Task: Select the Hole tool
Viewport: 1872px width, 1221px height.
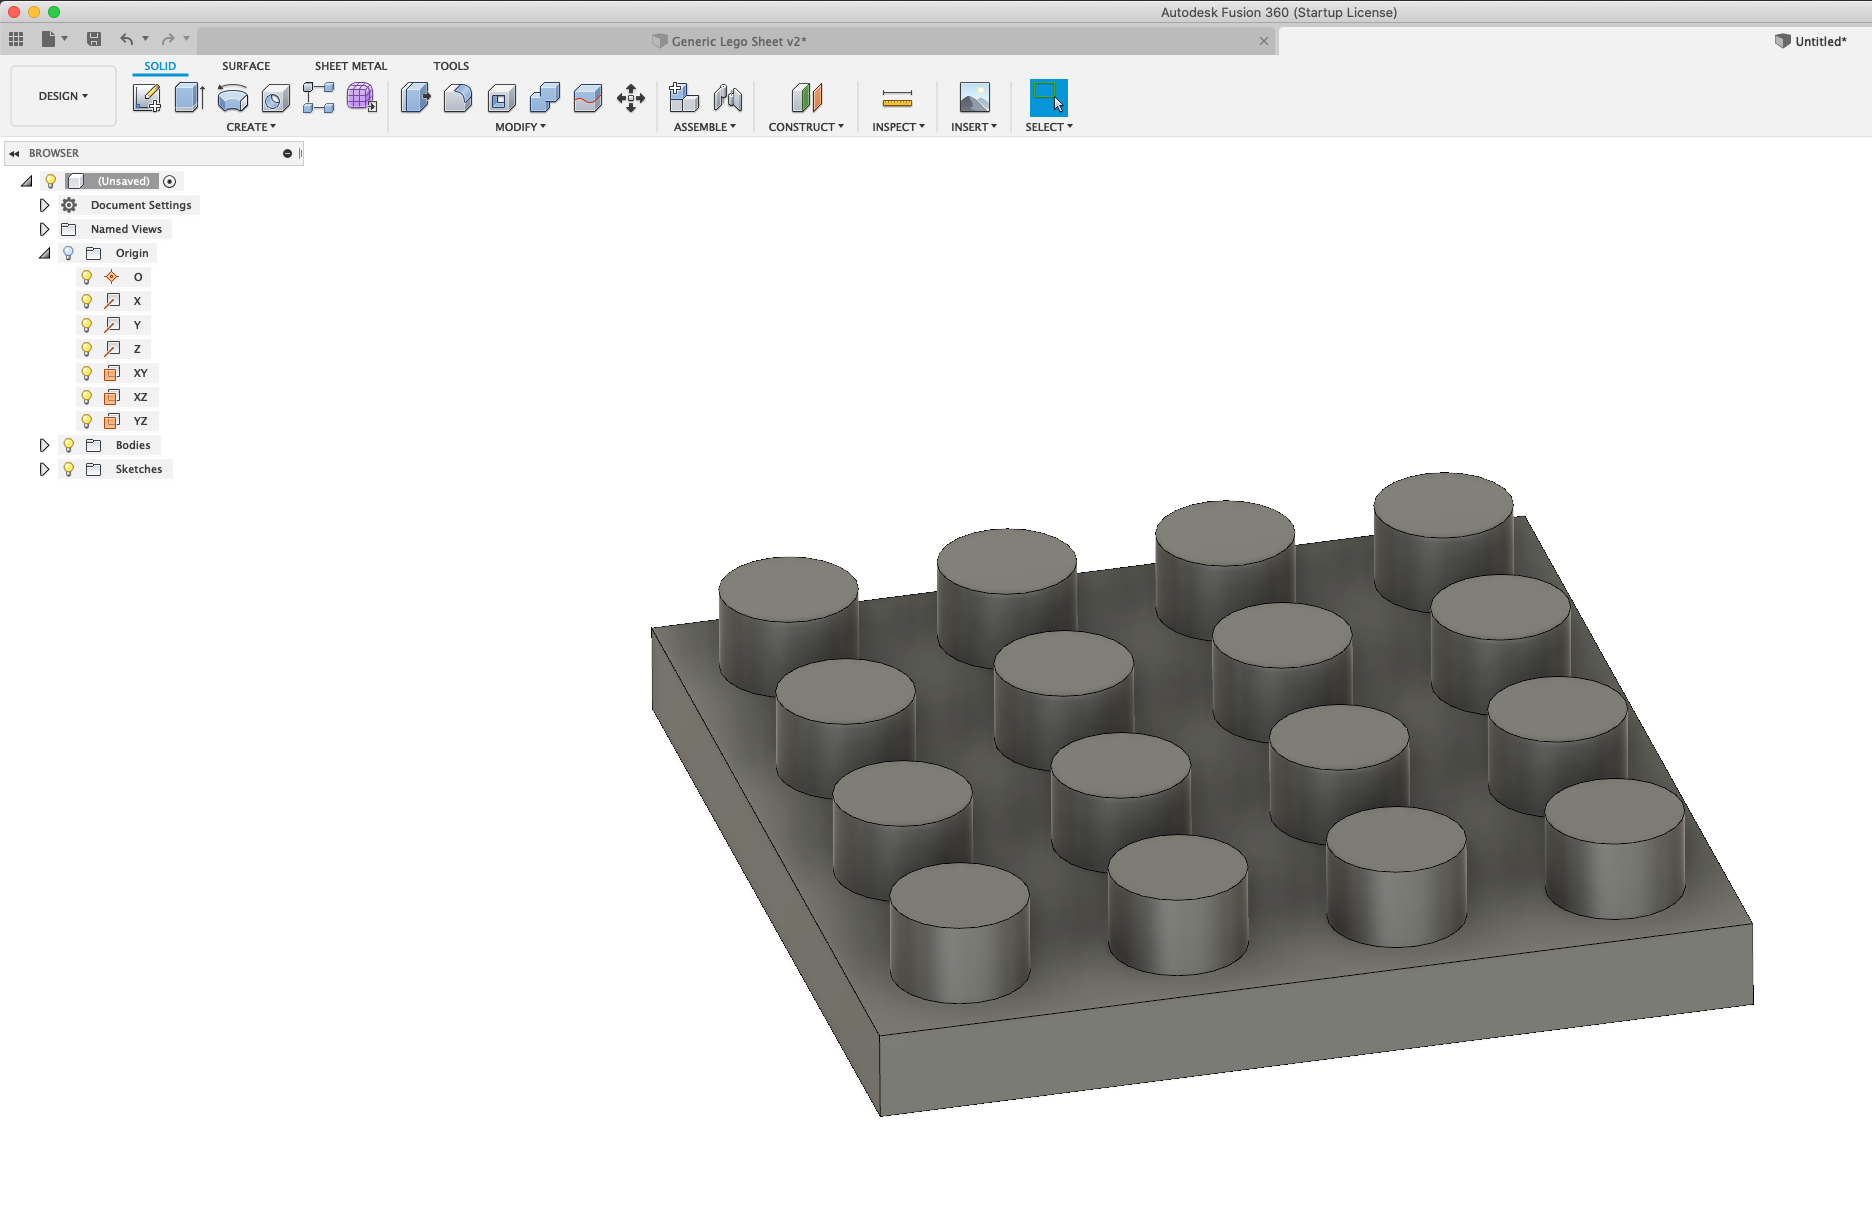Action: click(276, 98)
